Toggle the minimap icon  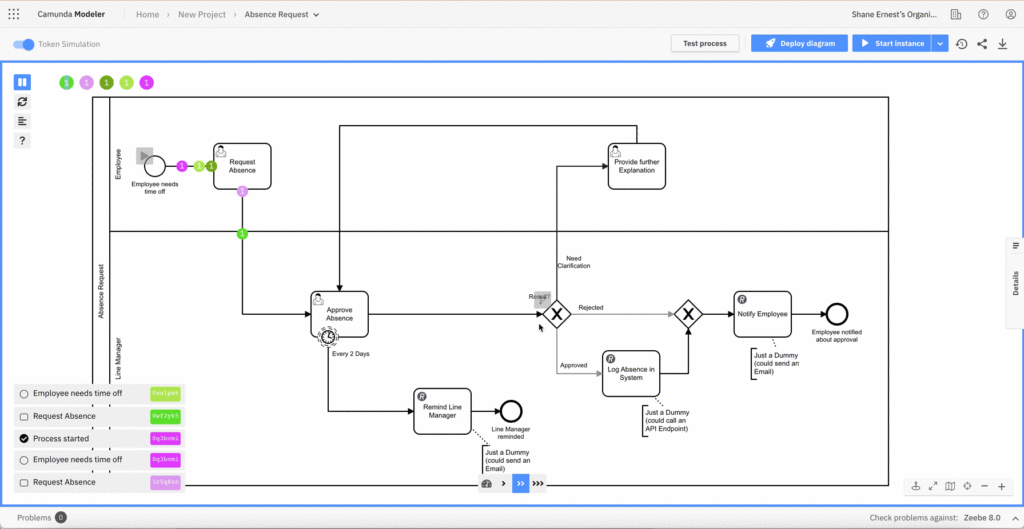[x=950, y=486]
